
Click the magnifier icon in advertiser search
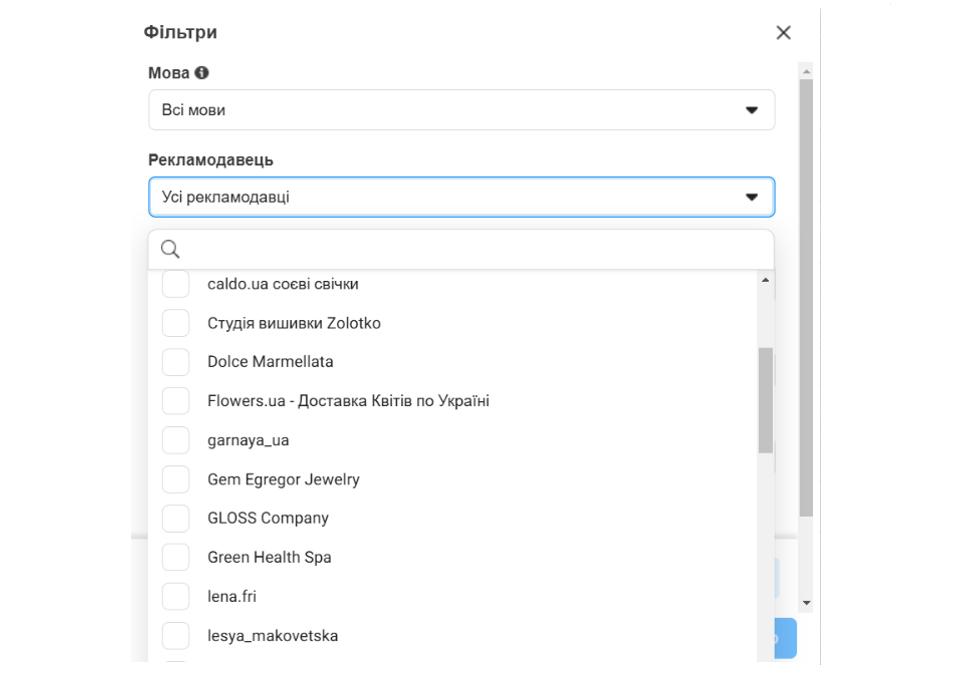point(170,249)
